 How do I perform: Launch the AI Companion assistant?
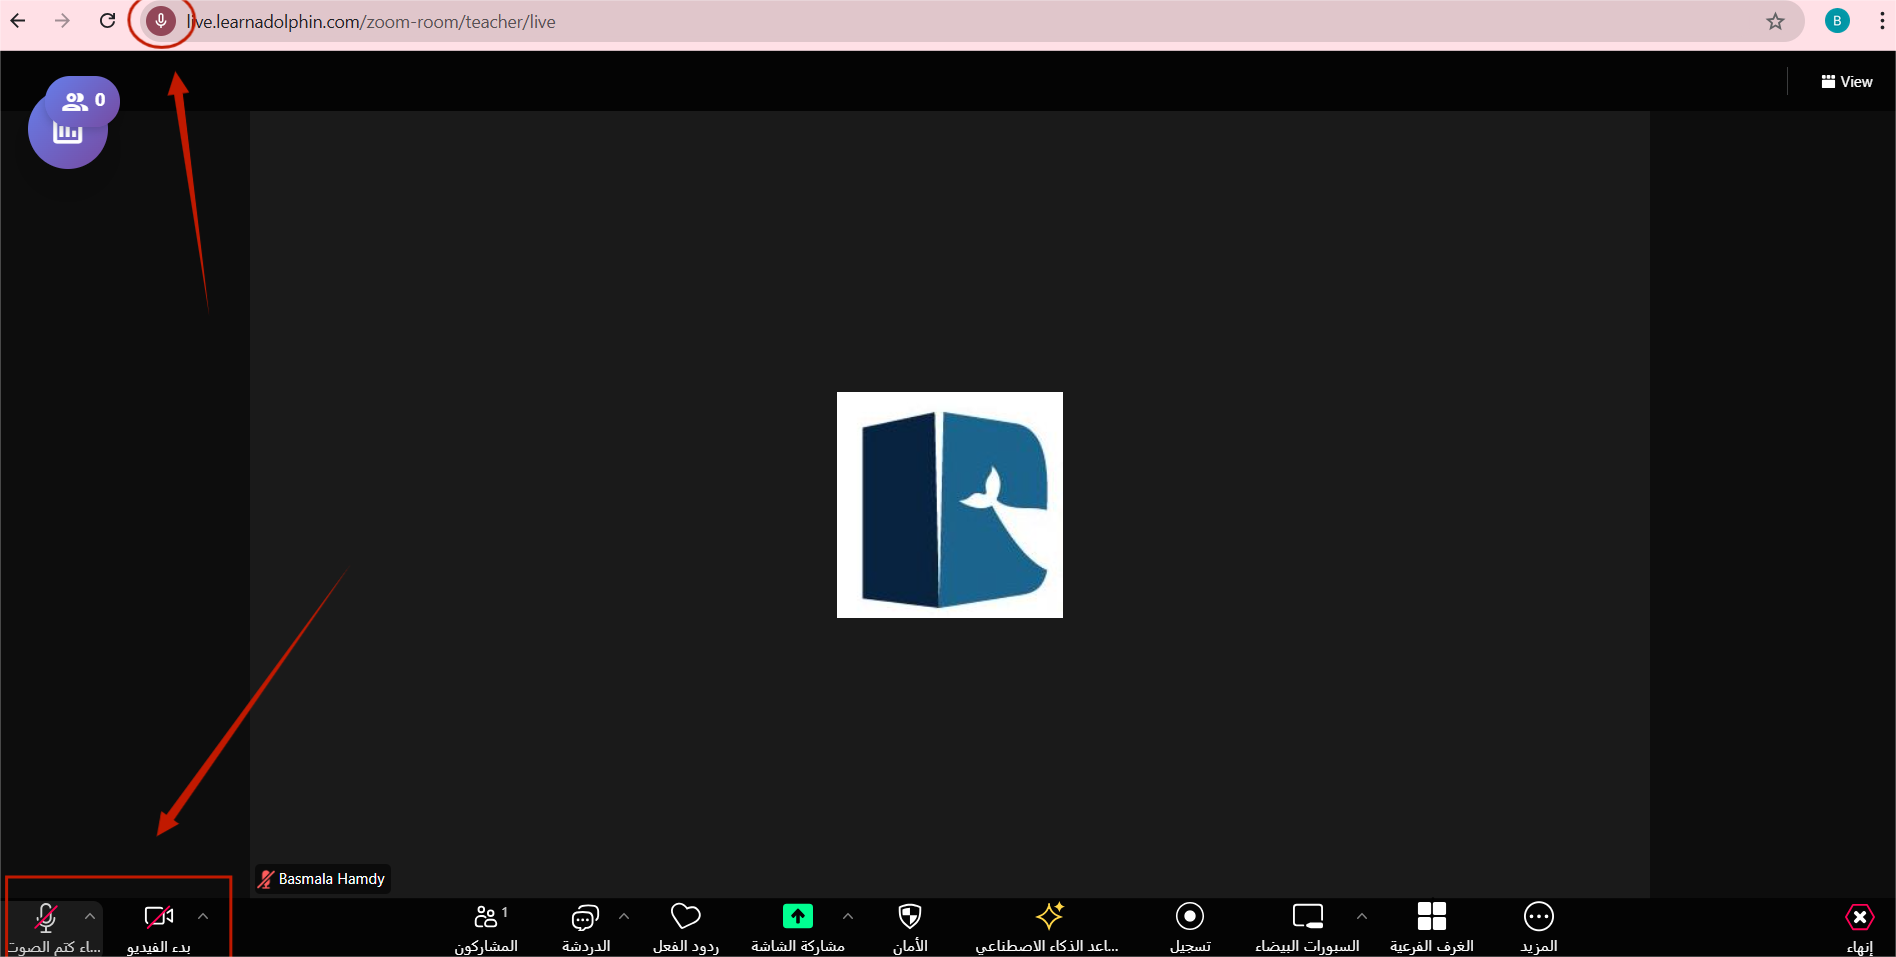click(x=1048, y=926)
